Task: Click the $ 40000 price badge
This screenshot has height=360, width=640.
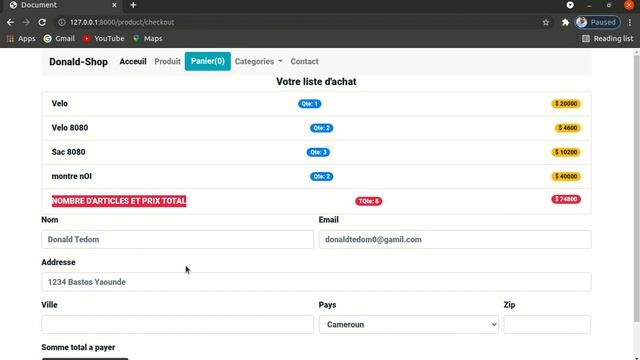Action: tap(566, 176)
